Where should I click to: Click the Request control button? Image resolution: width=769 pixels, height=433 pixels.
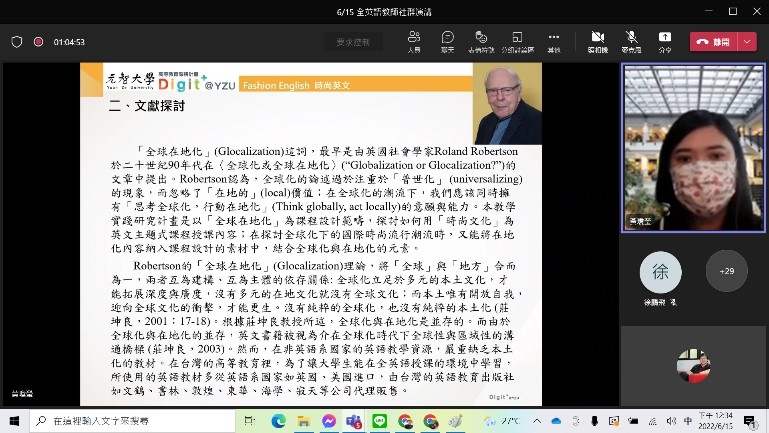(x=352, y=42)
